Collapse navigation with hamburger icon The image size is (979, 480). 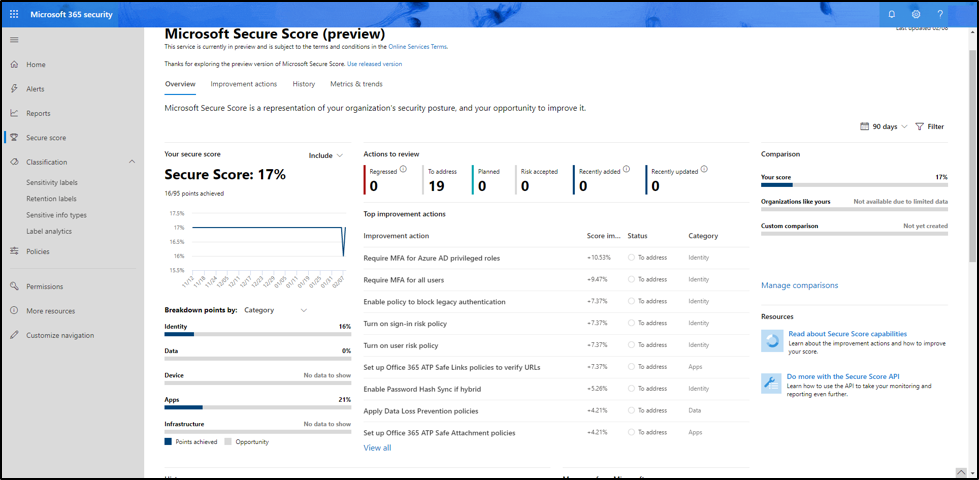pos(14,40)
